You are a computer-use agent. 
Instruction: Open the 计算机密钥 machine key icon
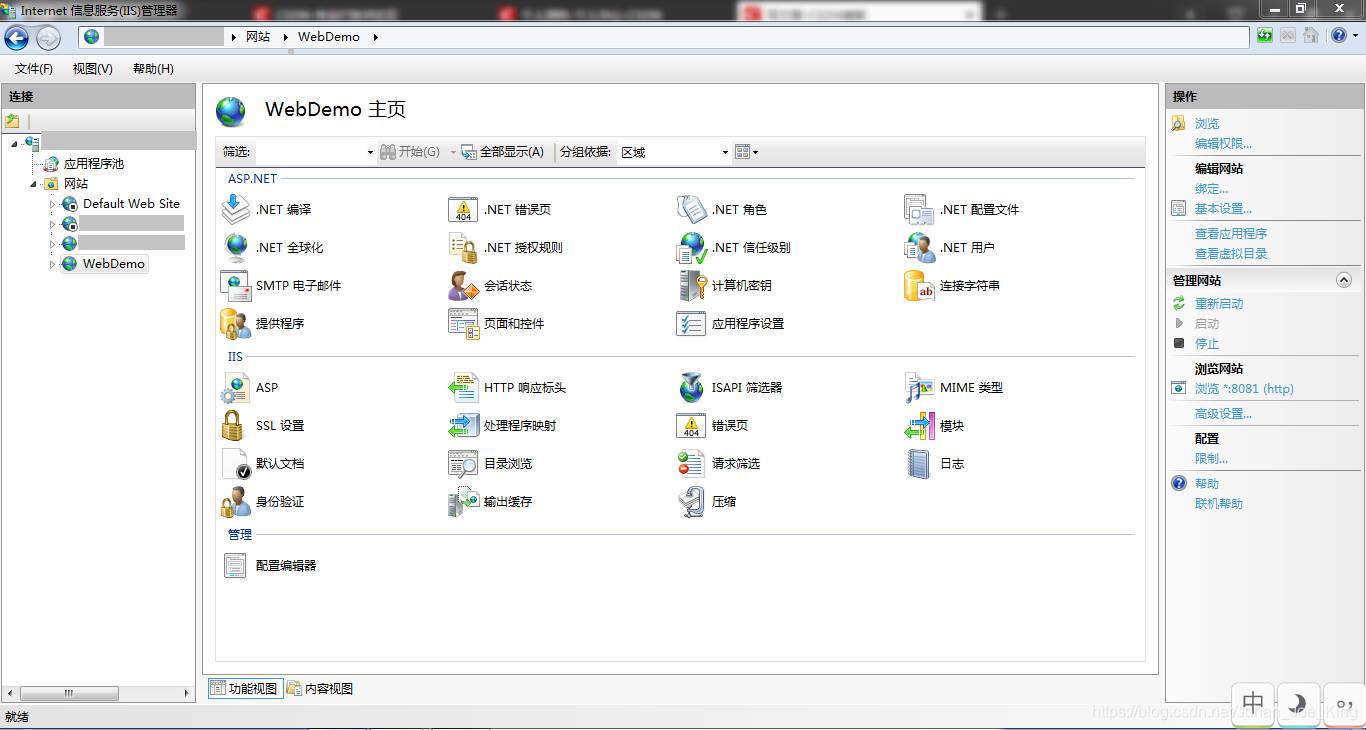click(691, 285)
